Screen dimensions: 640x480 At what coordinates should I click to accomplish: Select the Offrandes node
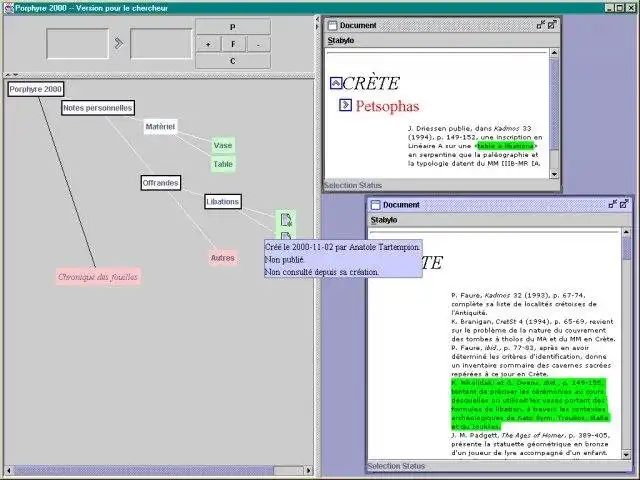160,183
